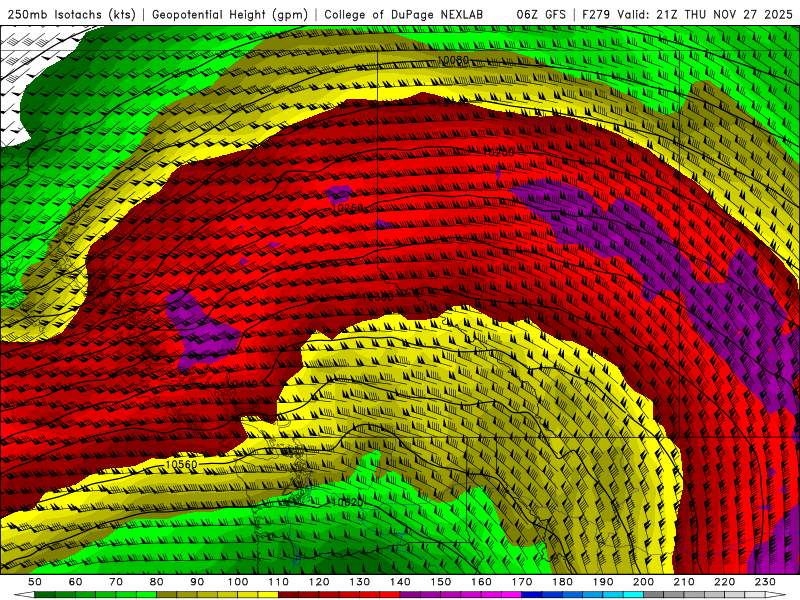Click the 140 value on the color scale
The image size is (800, 600).
(400, 582)
